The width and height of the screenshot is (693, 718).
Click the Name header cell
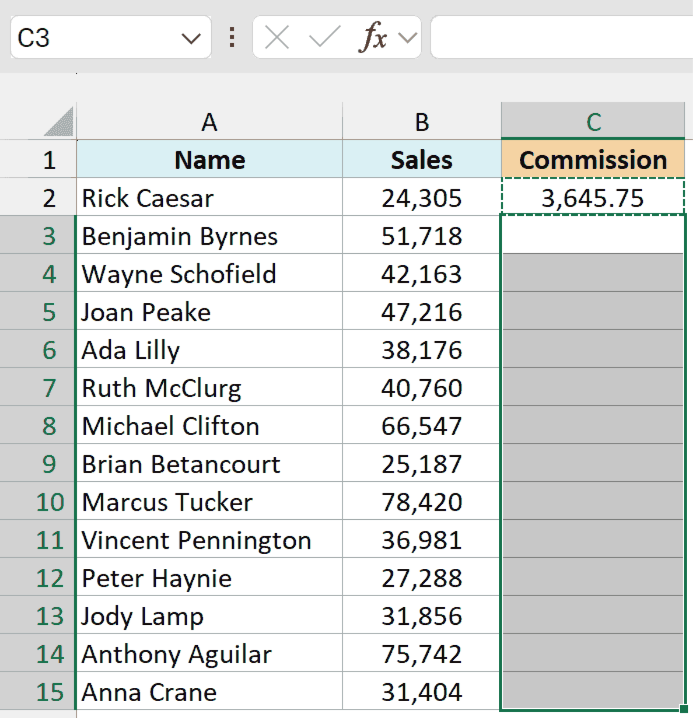coord(209,159)
